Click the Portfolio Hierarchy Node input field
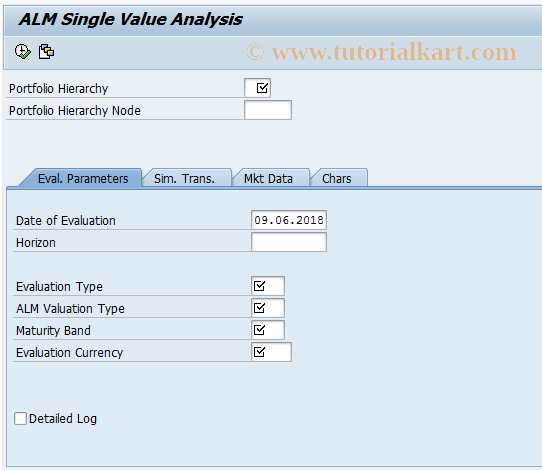The width and height of the screenshot is (542, 470). coord(268,110)
